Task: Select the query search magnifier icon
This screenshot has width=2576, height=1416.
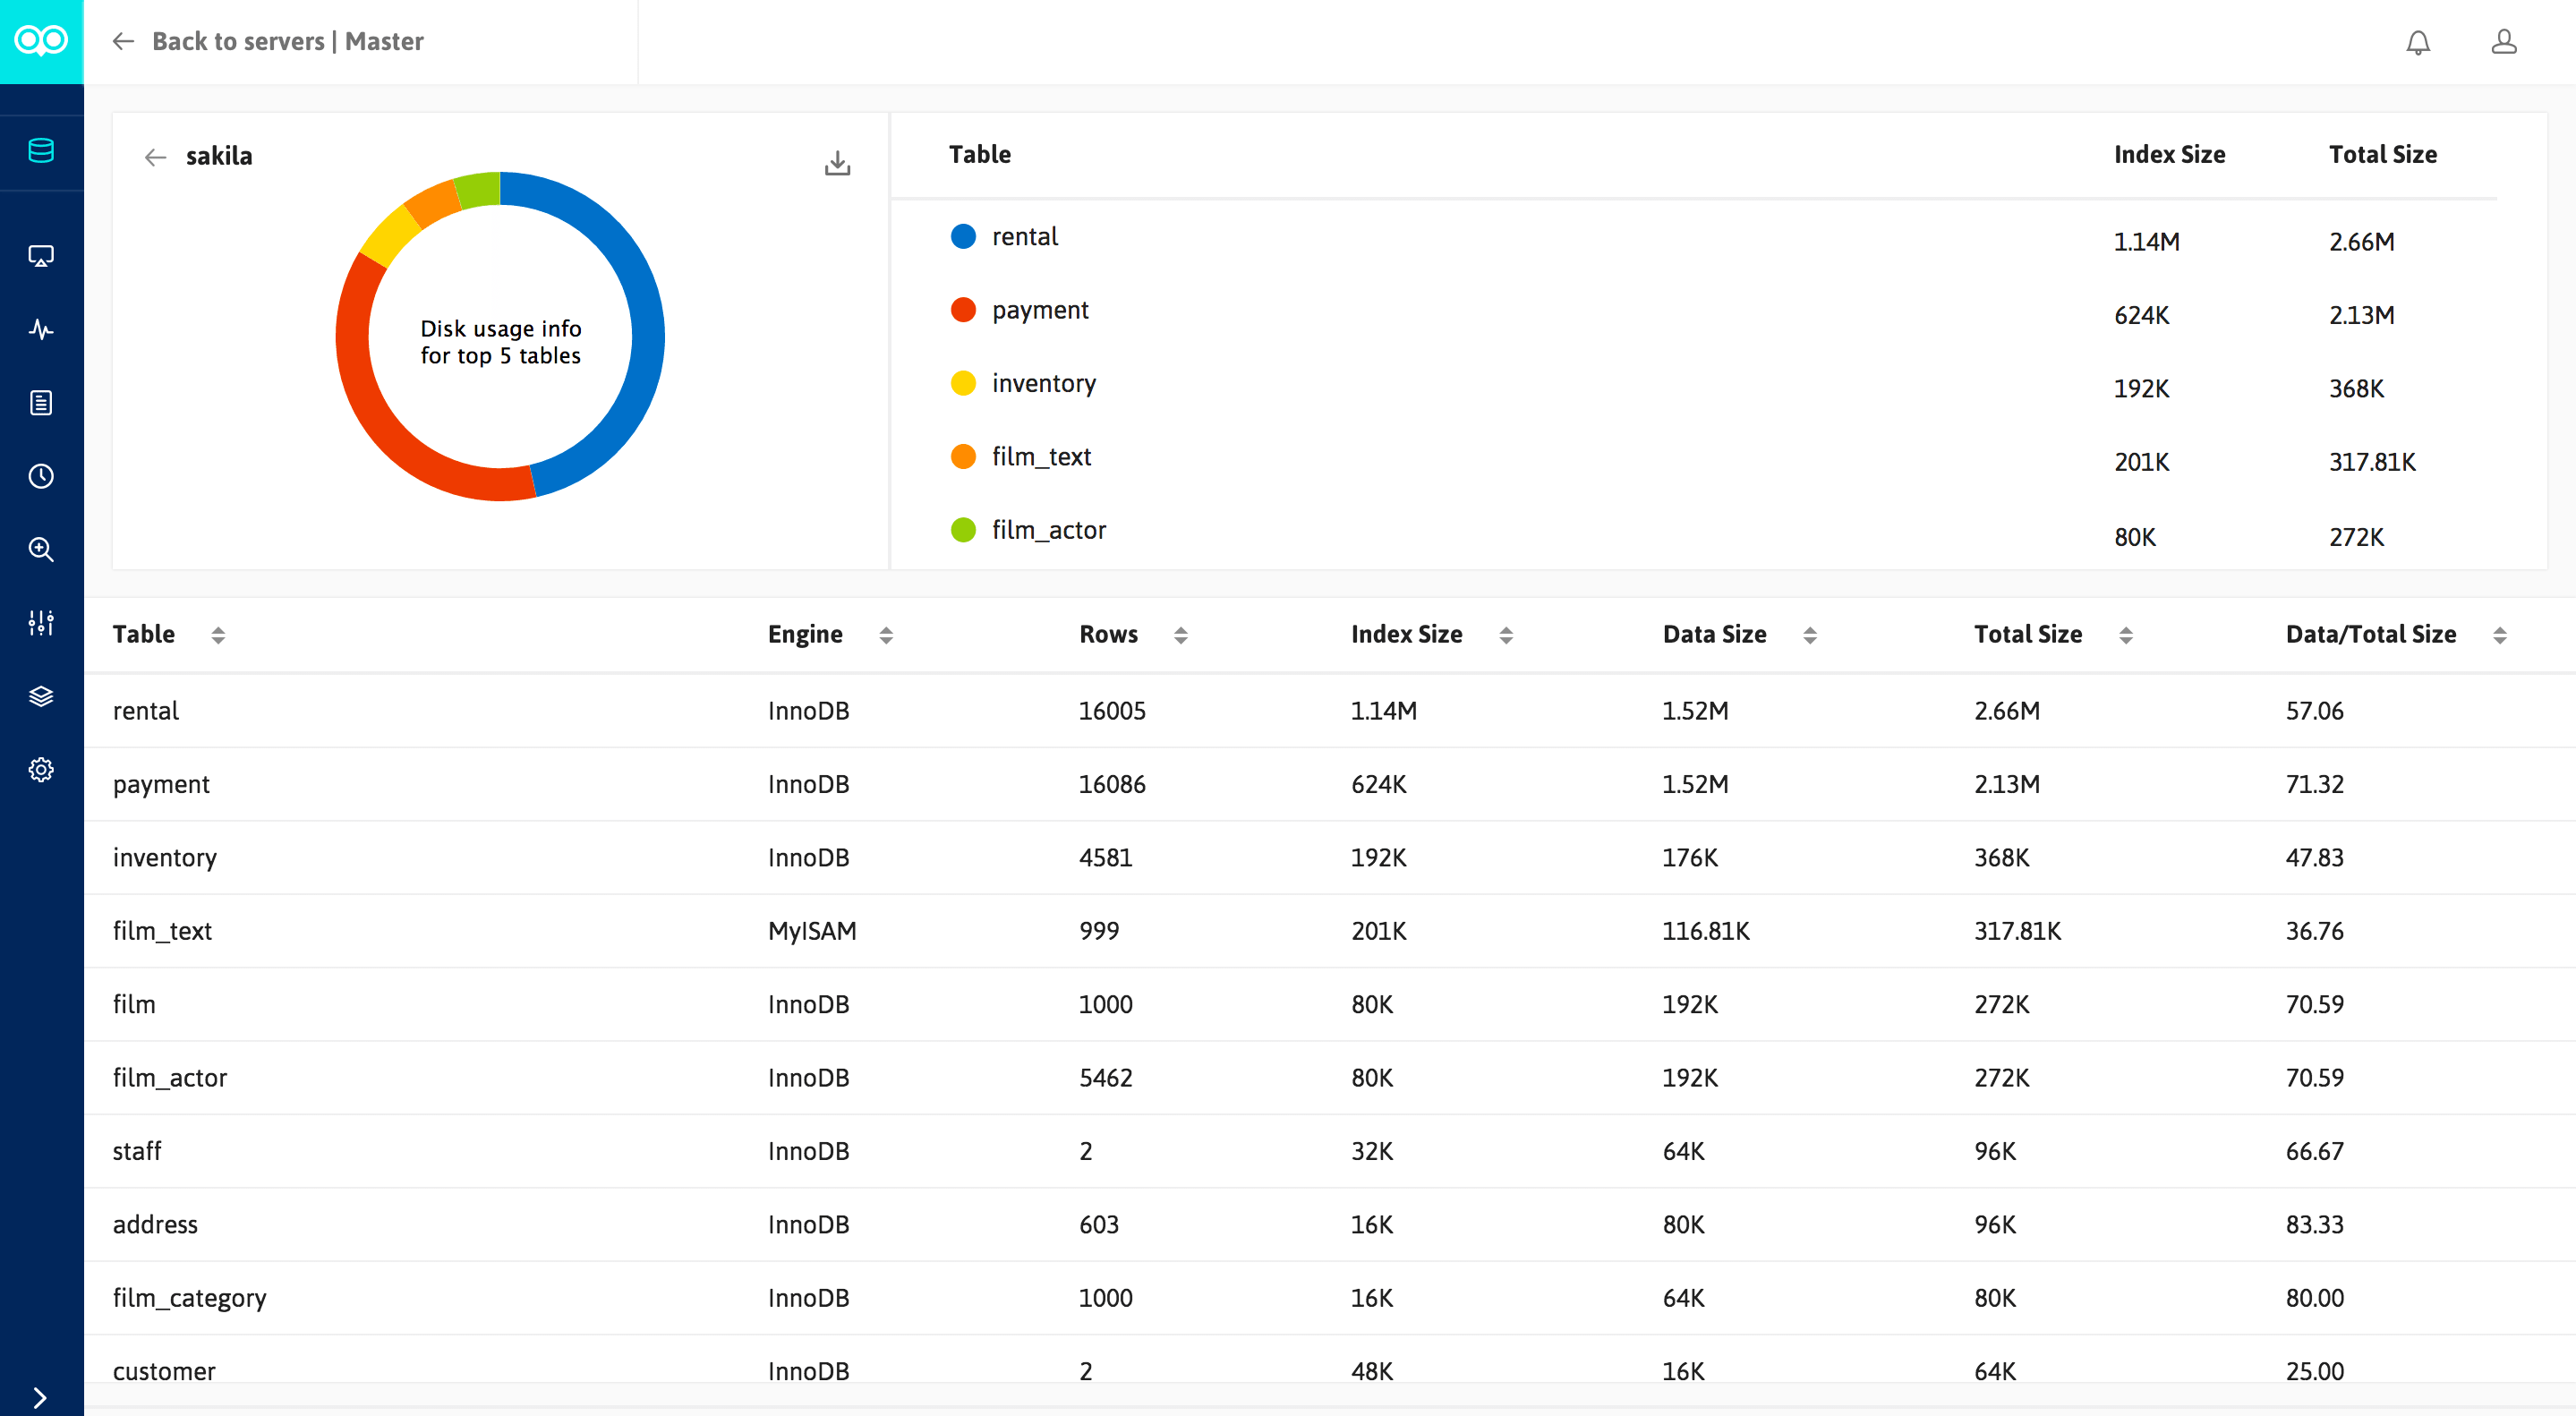Action: pos(41,549)
